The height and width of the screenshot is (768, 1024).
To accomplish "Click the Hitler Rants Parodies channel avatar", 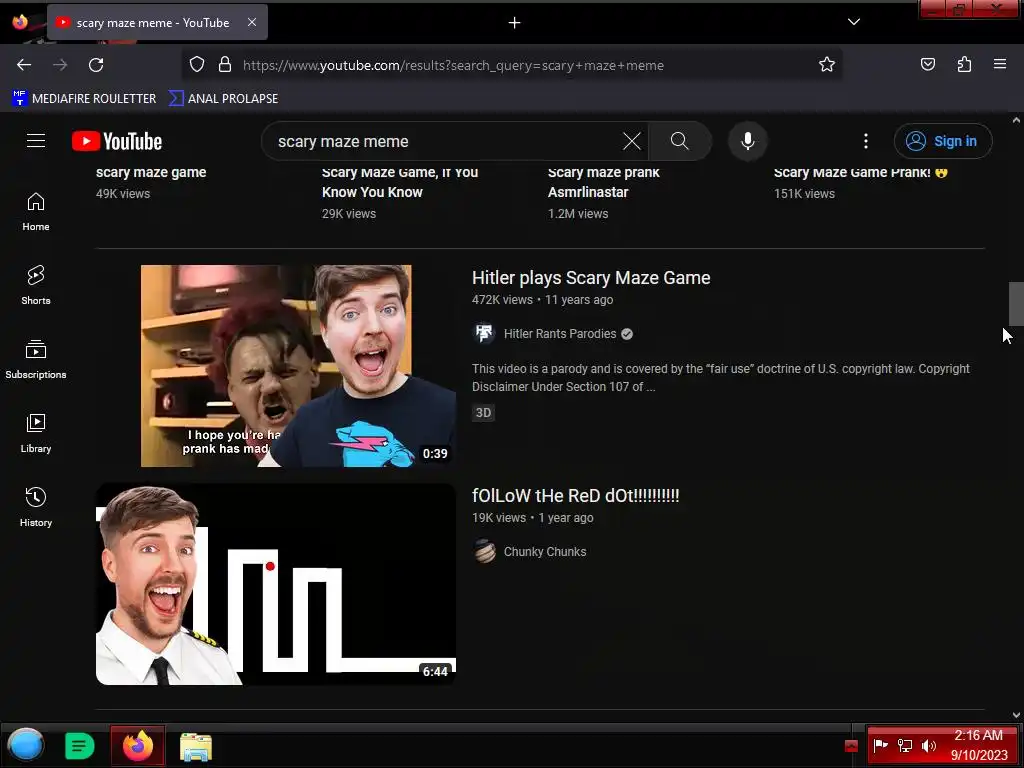I will 485,334.
